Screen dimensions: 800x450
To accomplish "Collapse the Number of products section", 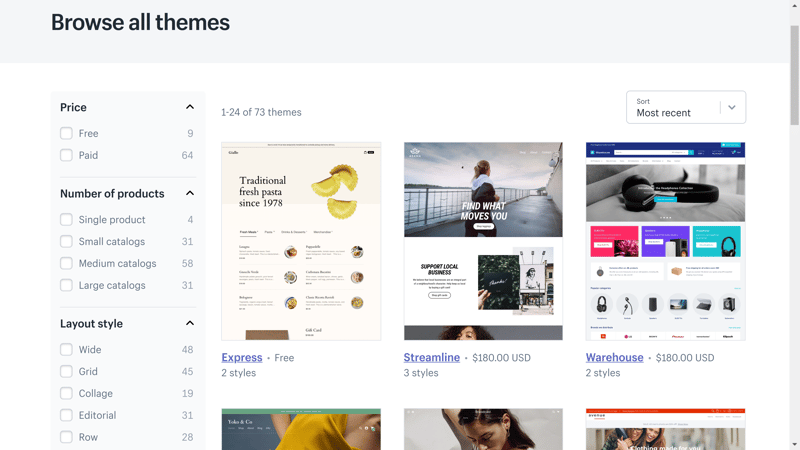I will (190, 193).
